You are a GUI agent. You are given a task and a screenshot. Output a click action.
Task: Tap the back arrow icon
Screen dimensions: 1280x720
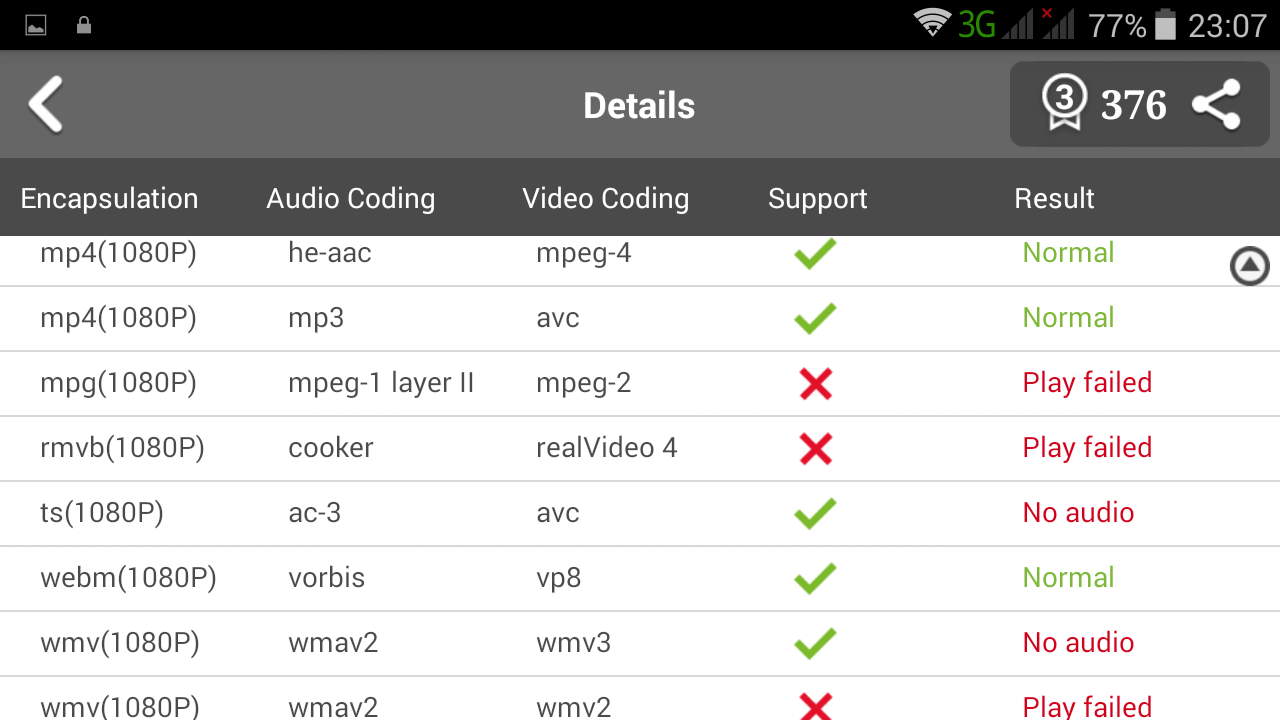coord(46,105)
